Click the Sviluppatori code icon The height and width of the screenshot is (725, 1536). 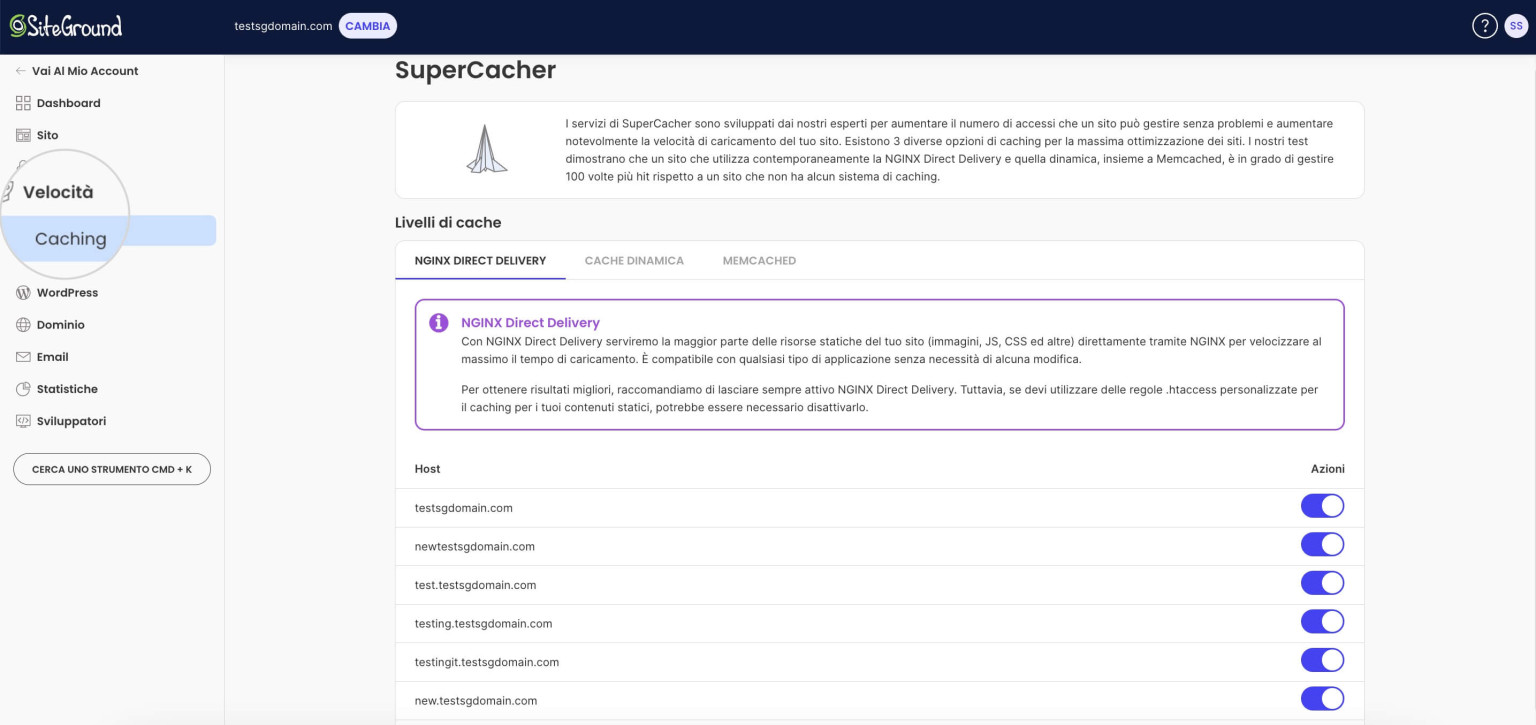[23, 421]
